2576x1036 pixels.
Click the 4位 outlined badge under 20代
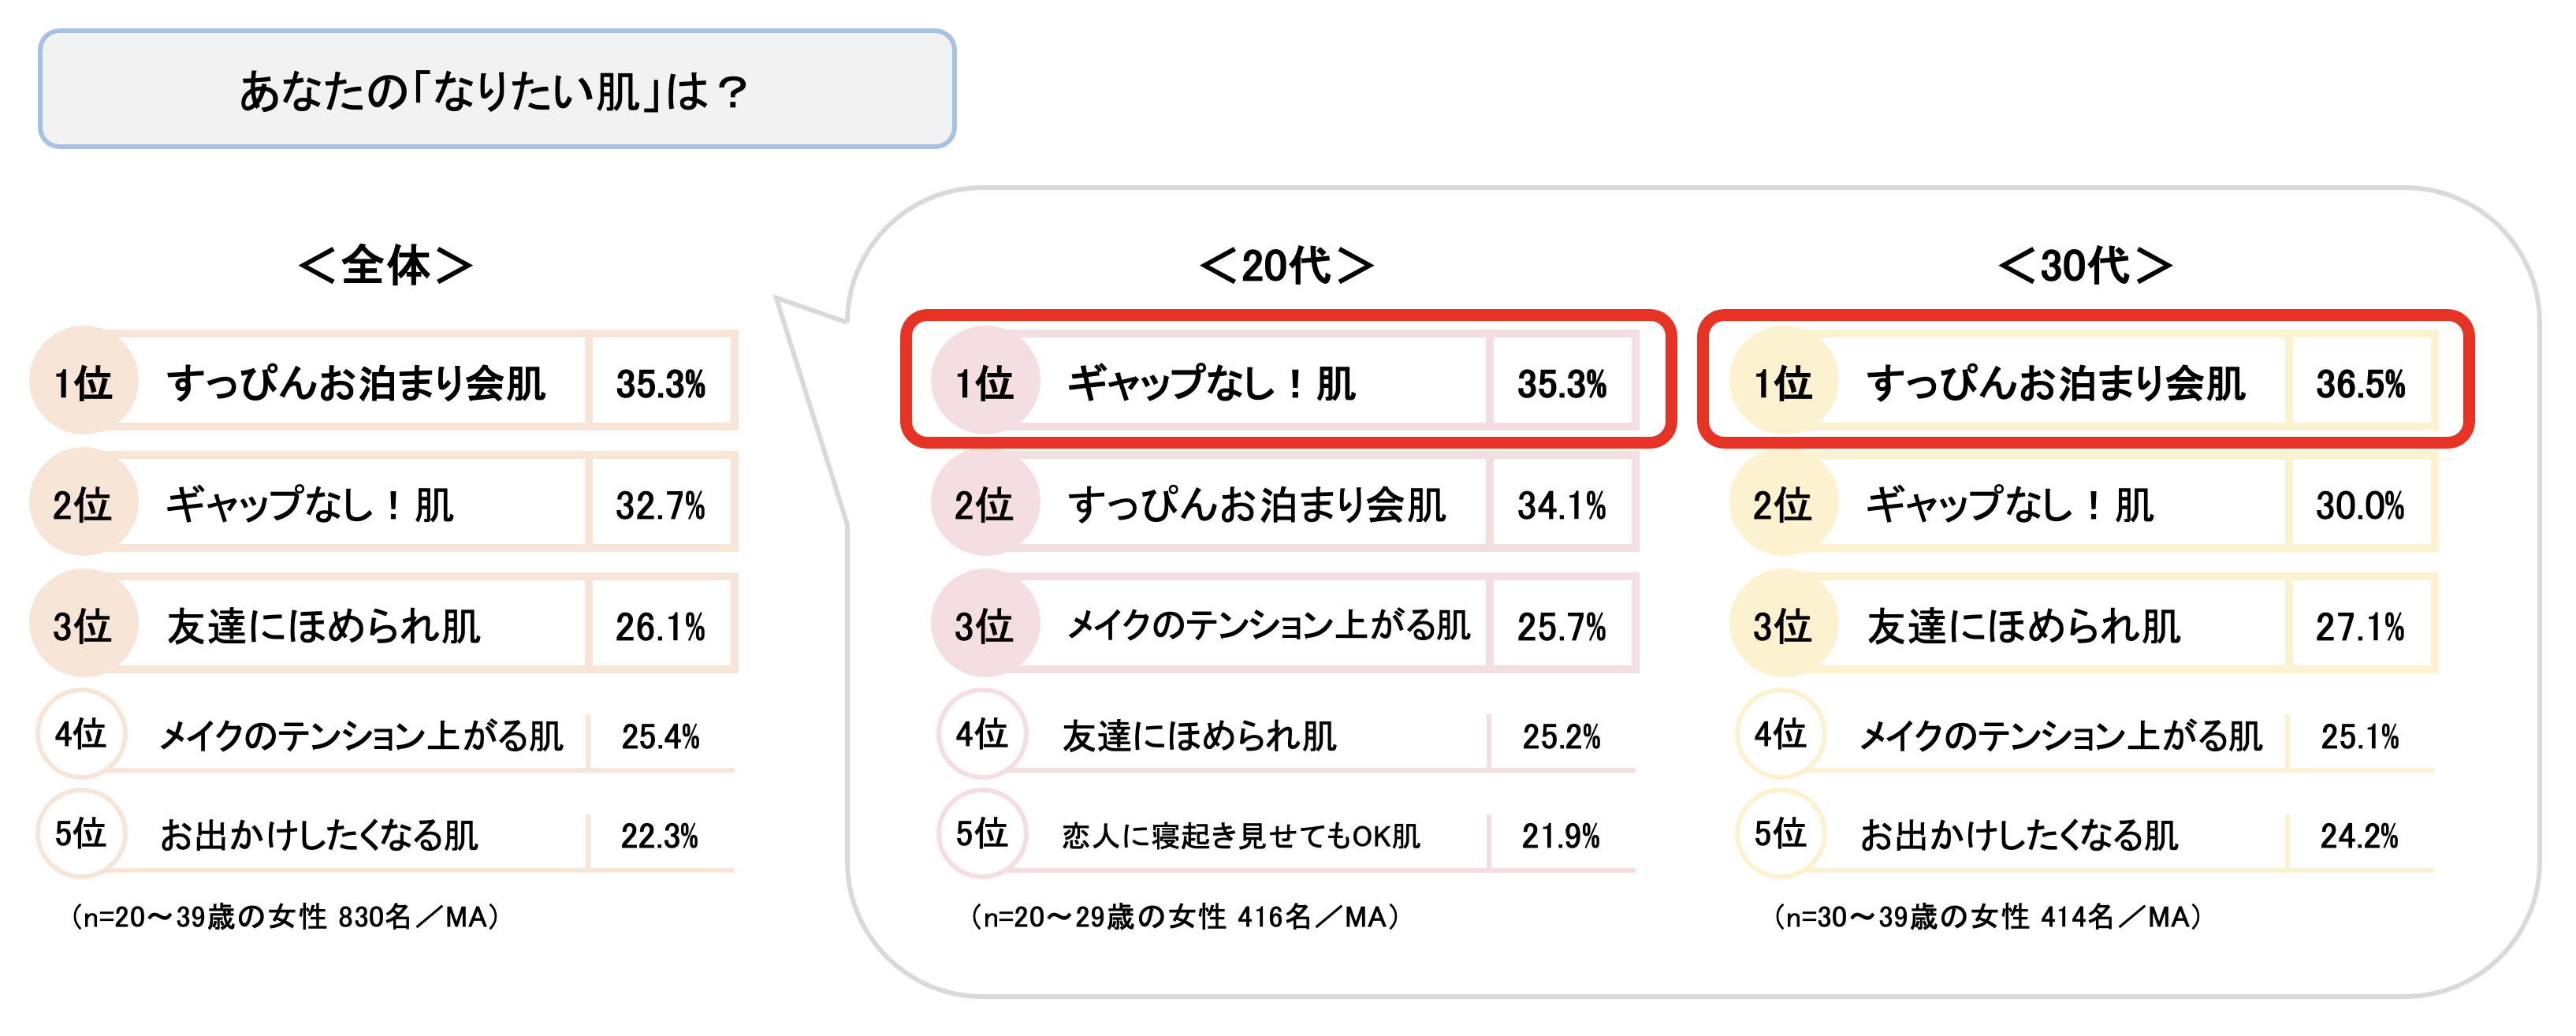982,734
